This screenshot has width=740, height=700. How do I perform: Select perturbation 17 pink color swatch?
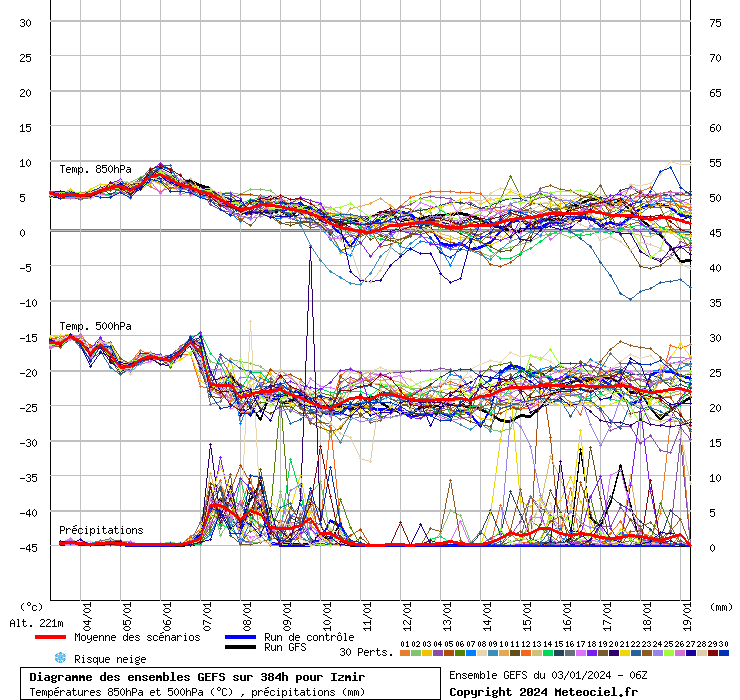581,653
